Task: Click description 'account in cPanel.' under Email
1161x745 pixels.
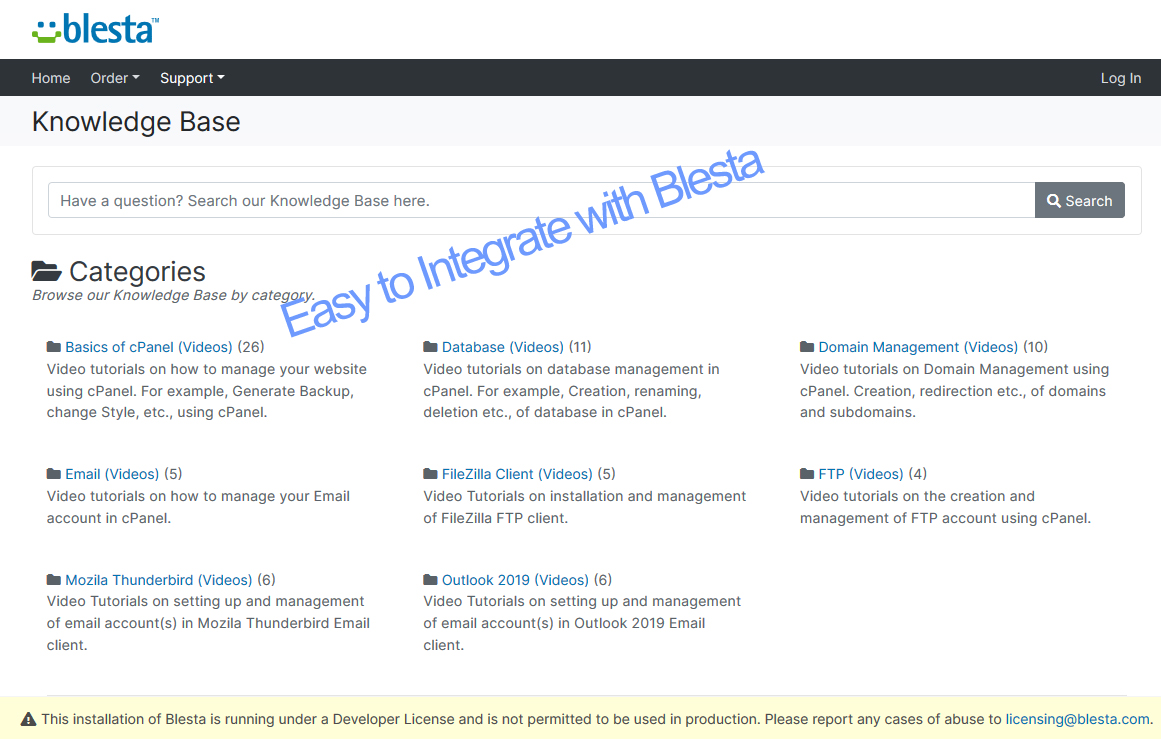Action: [109, 518]
